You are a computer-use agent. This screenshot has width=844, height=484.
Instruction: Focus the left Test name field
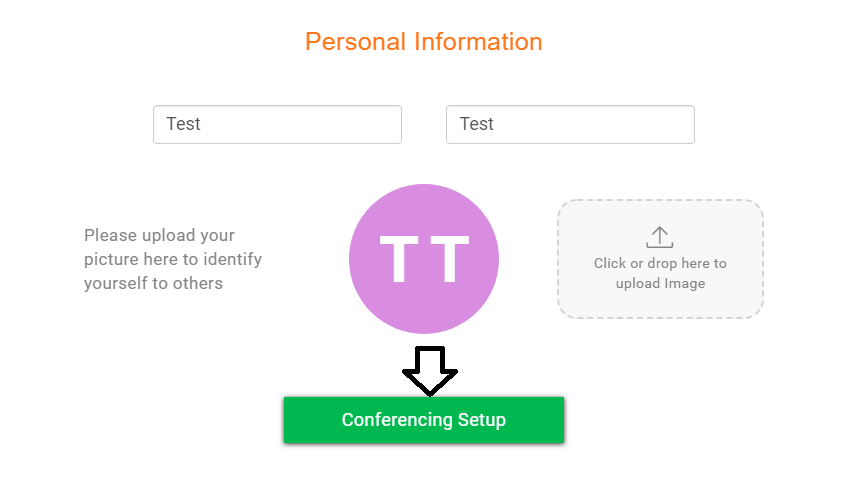pyautogui.click(x=277, y=125)
